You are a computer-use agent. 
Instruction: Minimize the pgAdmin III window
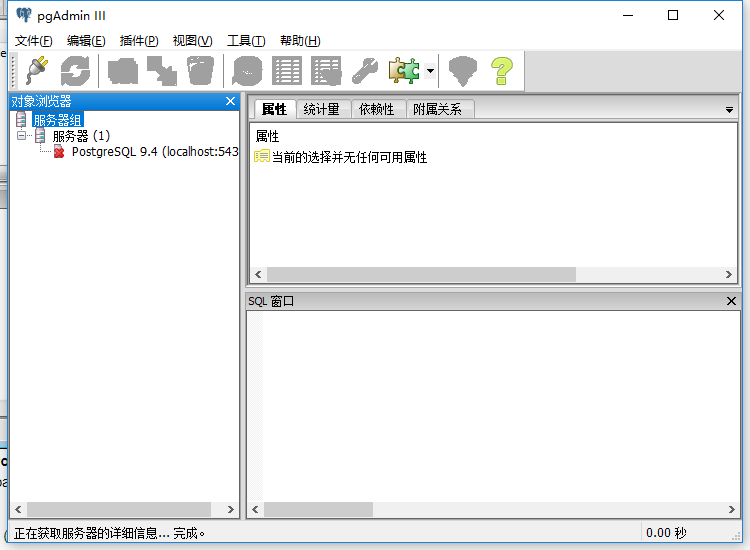coord(628,15)
